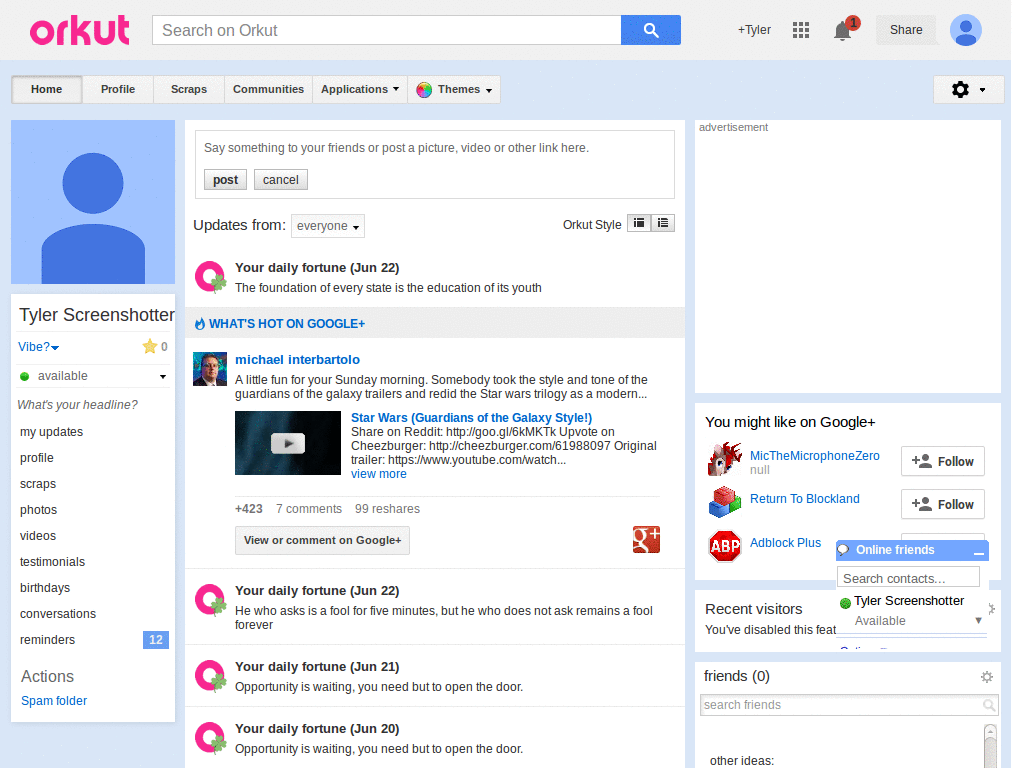Click the Jun 20 fortune icon
The width and height of the screenshot is (1024, 768).
(210, 738)
